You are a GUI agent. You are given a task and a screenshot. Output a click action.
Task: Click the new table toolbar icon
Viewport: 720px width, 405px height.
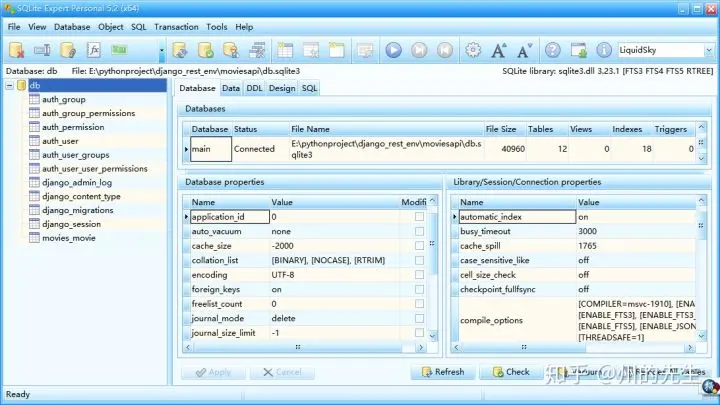pyautogui.click(x=285, y=50)
